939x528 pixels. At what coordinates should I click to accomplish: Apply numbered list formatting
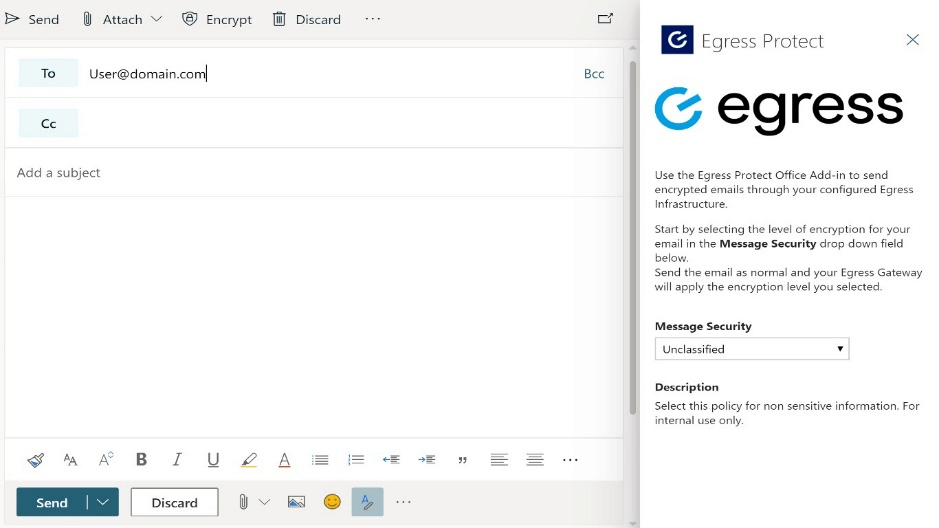[356, 460]
